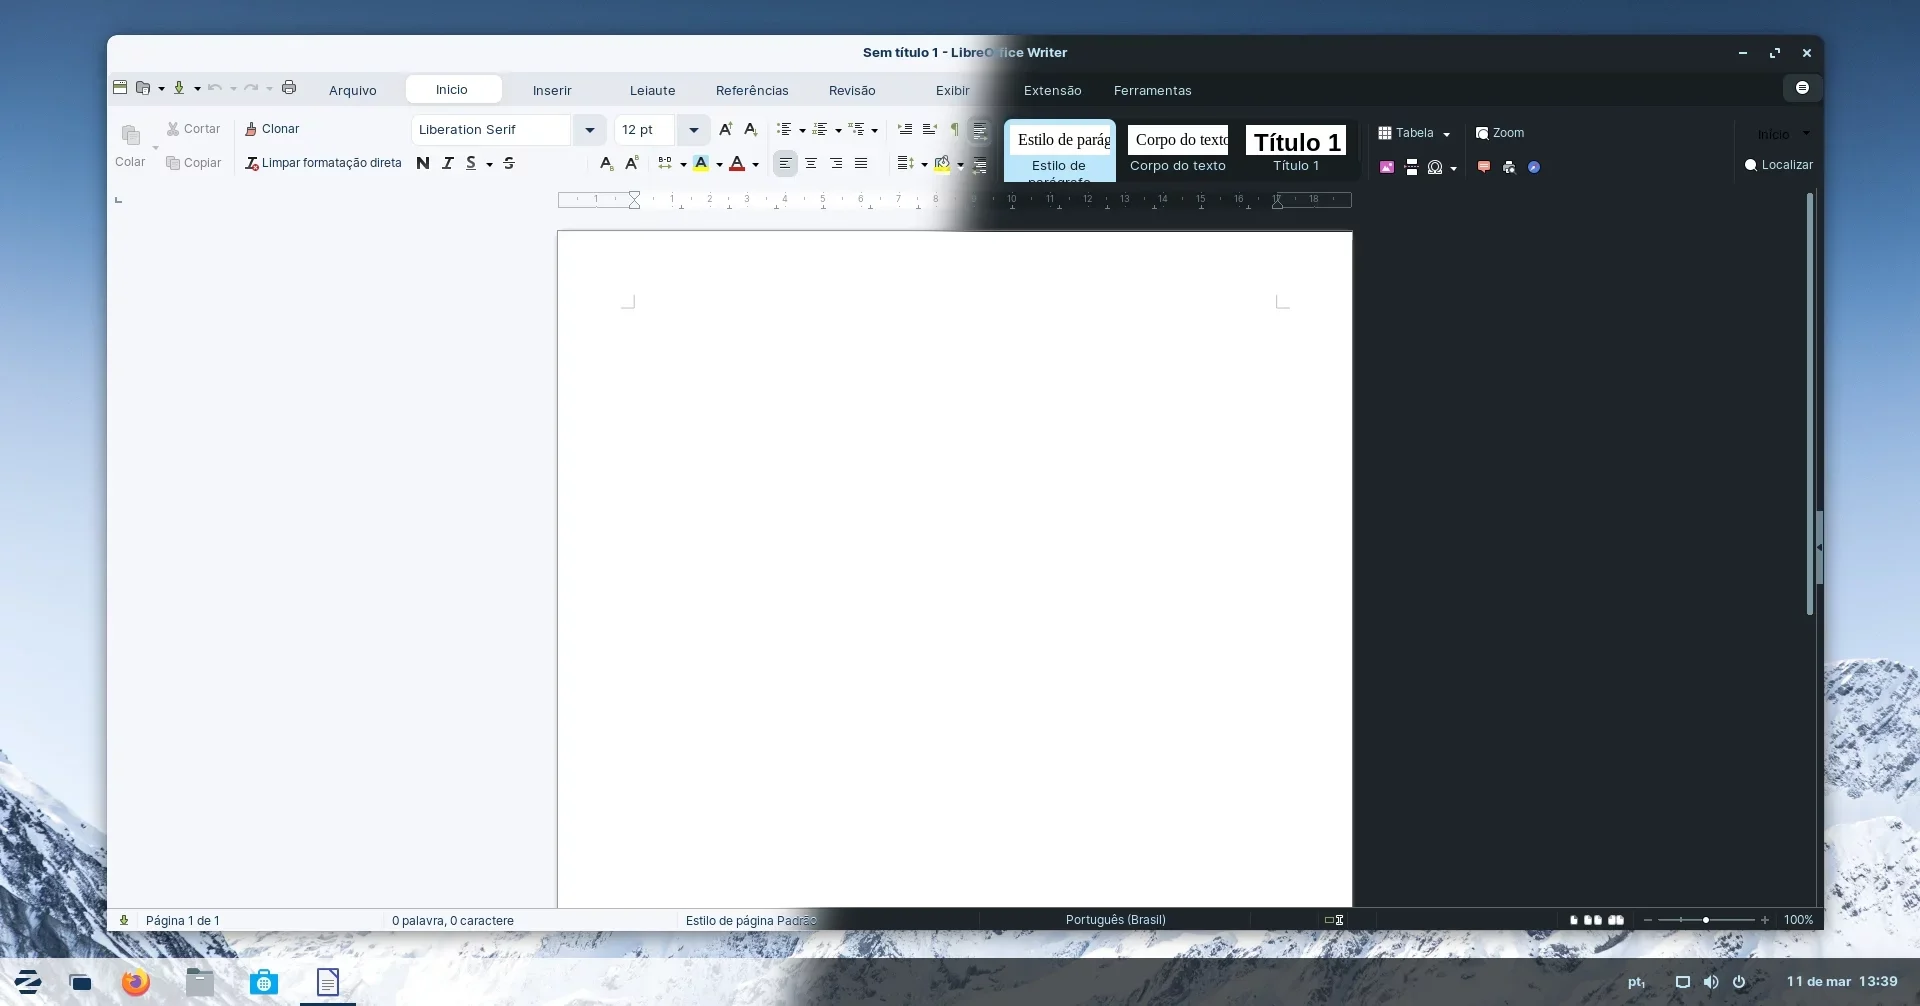Click the Clonar formatting button
Image resolution: width=1920 pixels, height=1006 pixels.
tap(272, 129)
